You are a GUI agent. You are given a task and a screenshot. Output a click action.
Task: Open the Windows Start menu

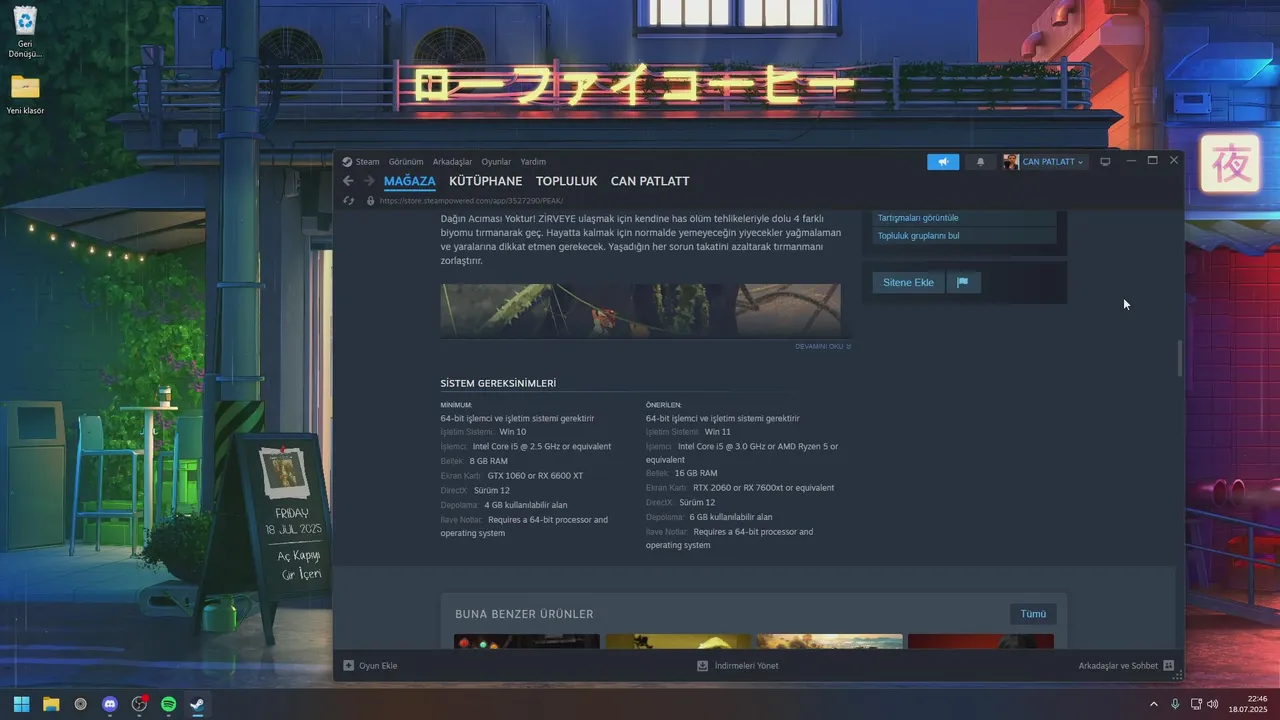point(22,704)
